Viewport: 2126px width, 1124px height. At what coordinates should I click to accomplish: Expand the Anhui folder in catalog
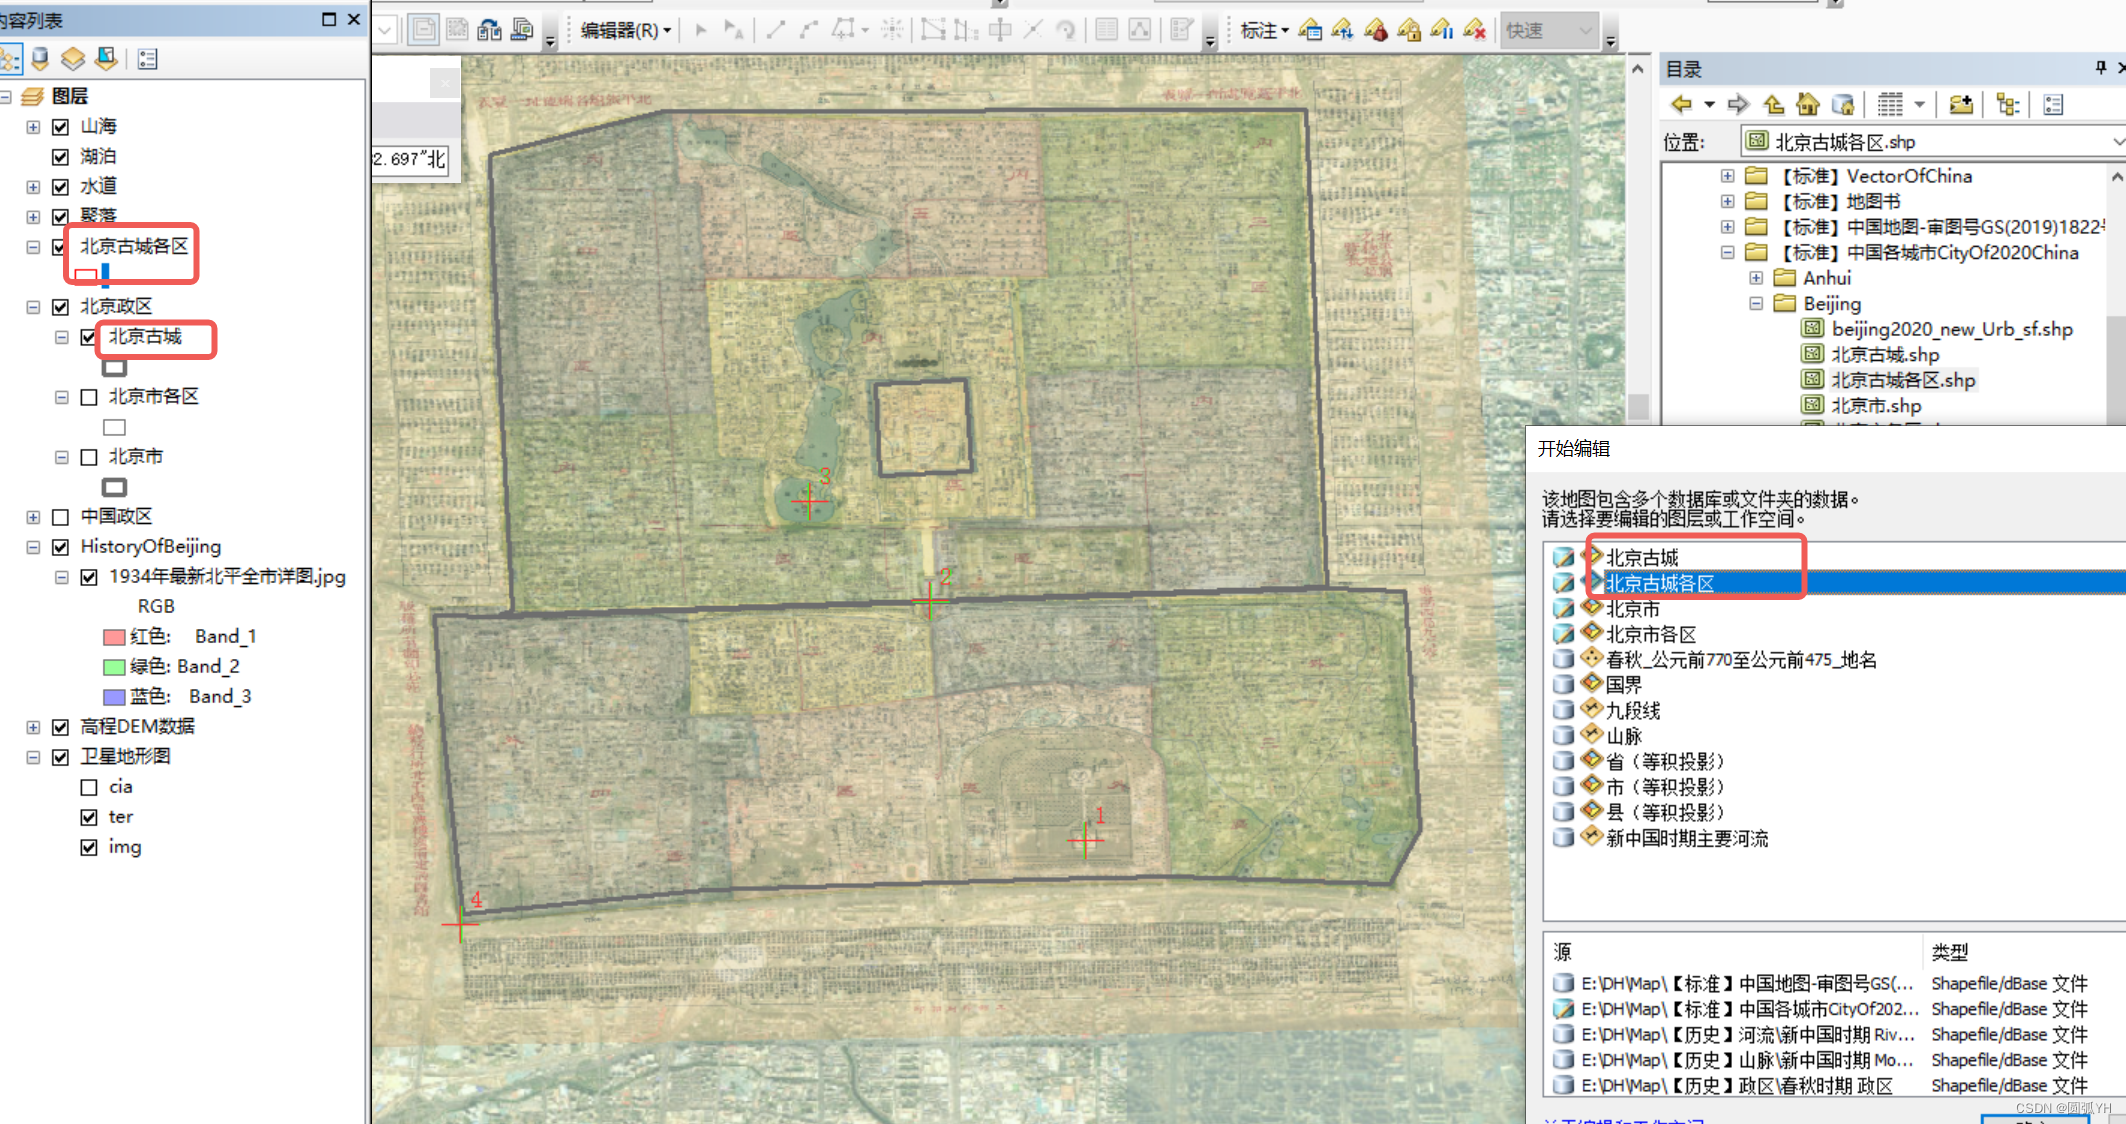(1756, 278)
